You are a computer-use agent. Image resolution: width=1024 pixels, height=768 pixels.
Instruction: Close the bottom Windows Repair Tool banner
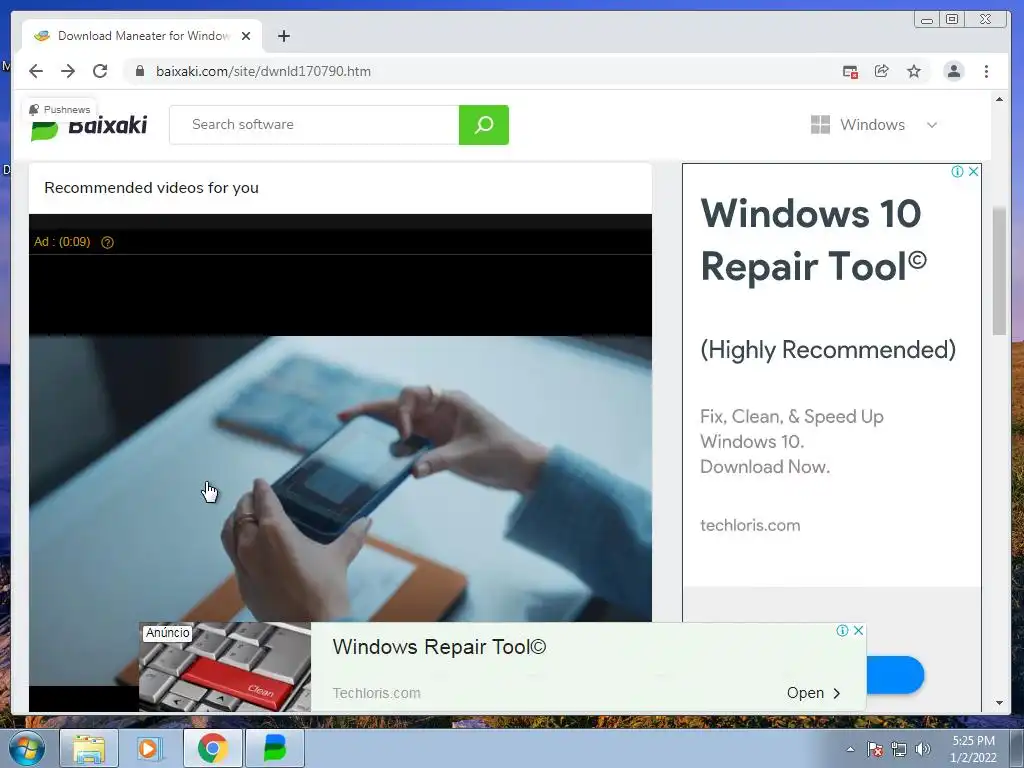(x=858, y=630)
